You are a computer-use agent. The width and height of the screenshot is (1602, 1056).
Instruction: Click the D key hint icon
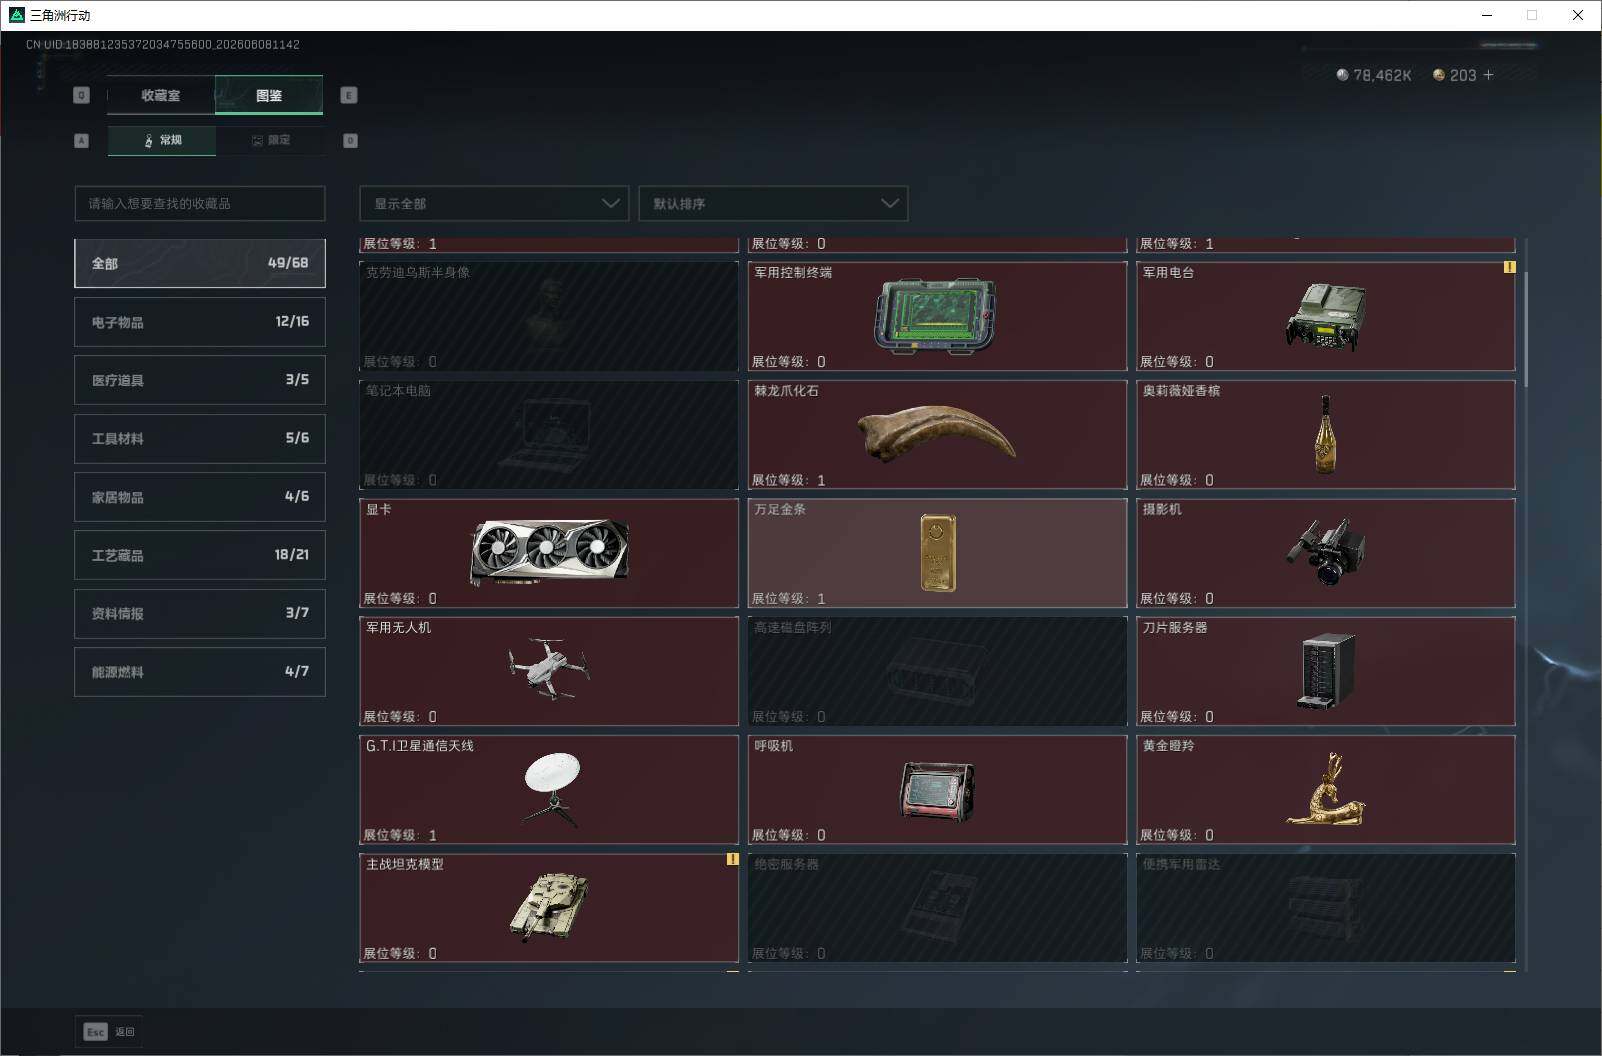tap(350, 141)
